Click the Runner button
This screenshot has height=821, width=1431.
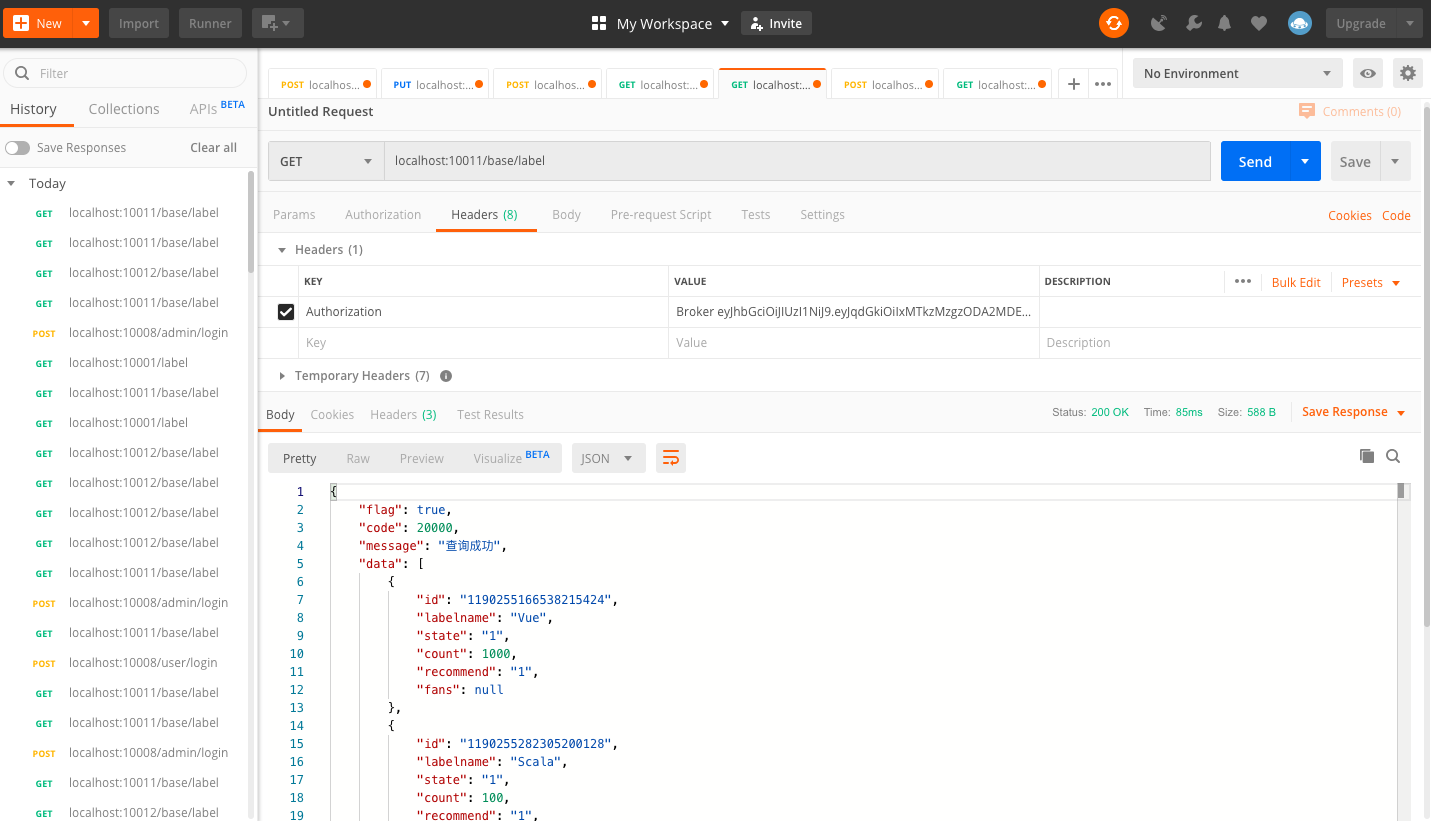(210, 23)
